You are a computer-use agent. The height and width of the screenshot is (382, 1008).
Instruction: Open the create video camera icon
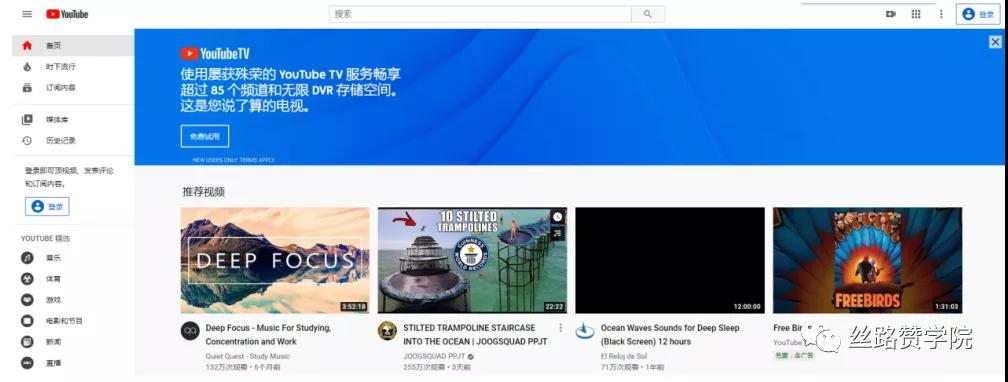pos(890,14)
